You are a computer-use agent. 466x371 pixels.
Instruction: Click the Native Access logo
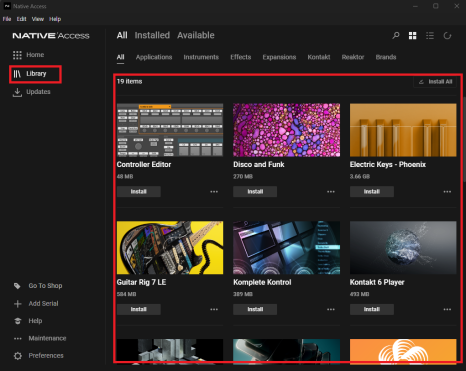[51, 36]
